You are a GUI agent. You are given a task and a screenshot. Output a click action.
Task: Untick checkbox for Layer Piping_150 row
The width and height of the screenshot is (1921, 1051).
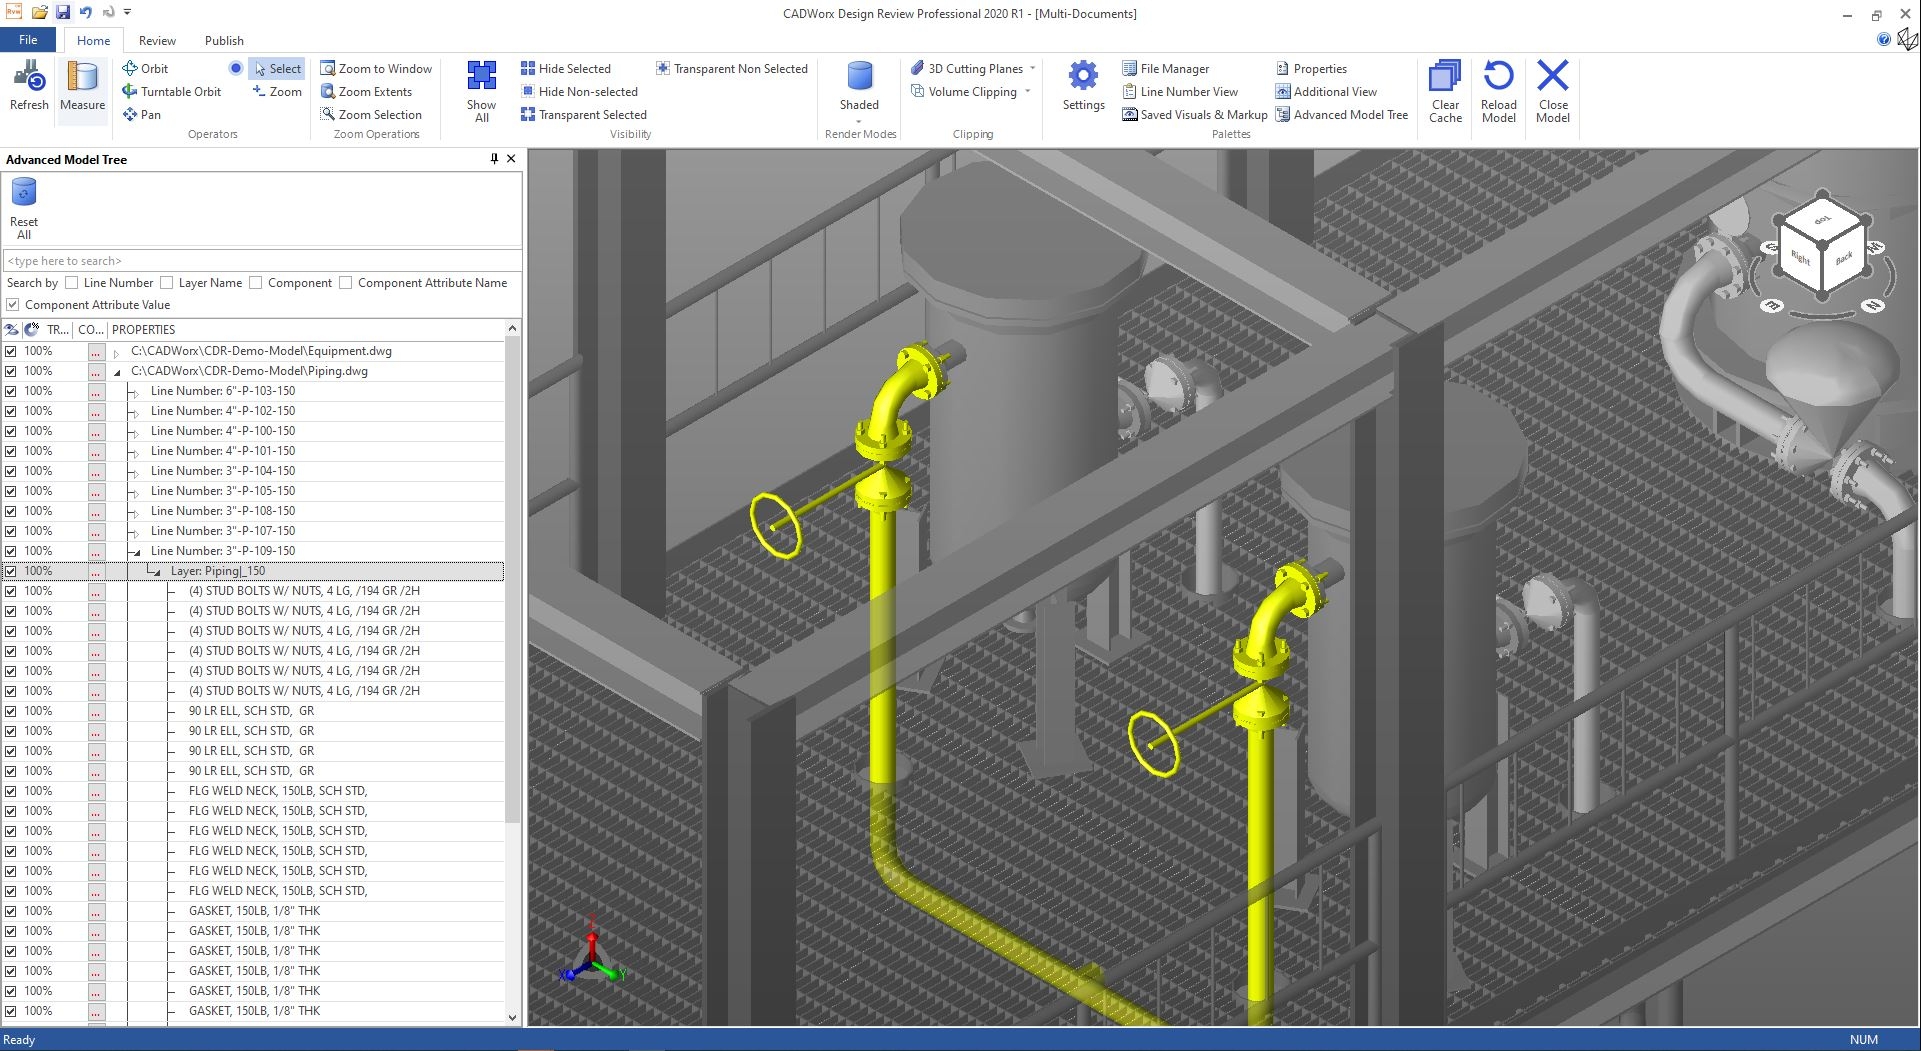pyautogui.click(x=10, y=571)
